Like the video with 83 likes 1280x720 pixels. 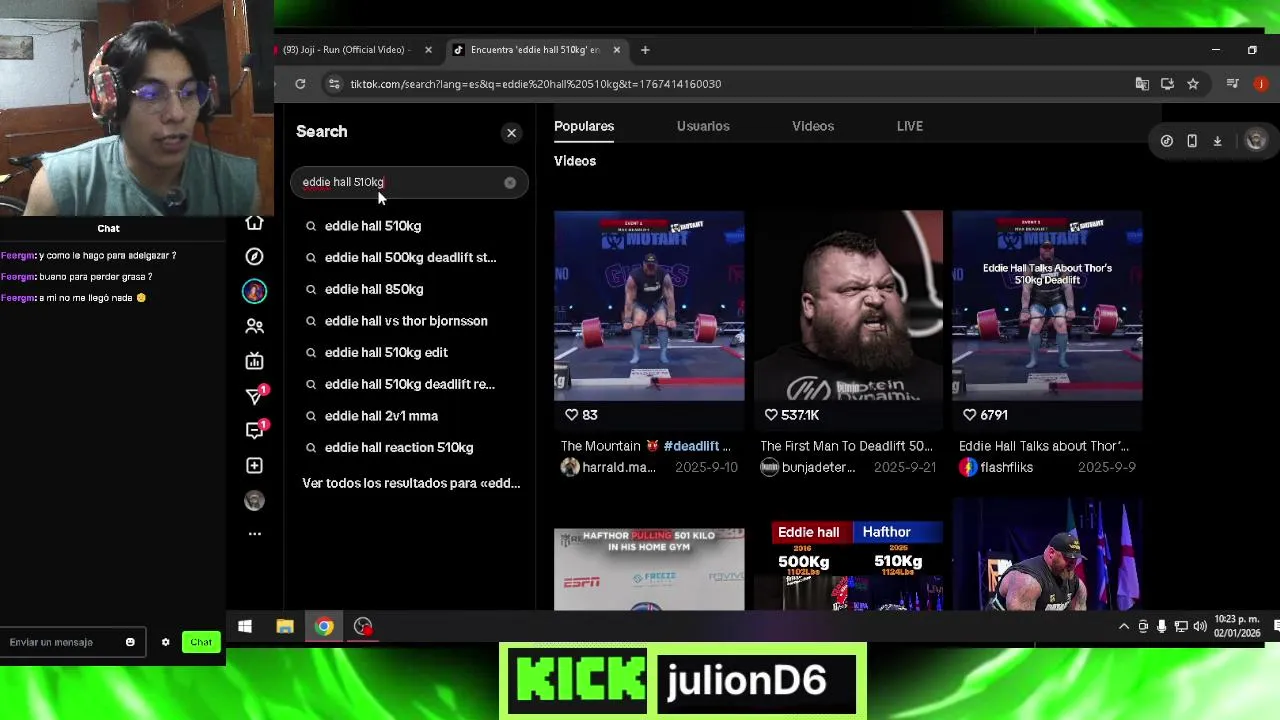[572, 415]
